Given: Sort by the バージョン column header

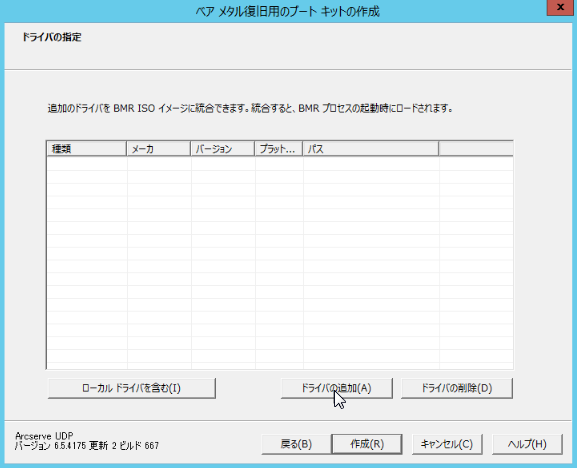Looking at the screenshot, I should point(223,149).
